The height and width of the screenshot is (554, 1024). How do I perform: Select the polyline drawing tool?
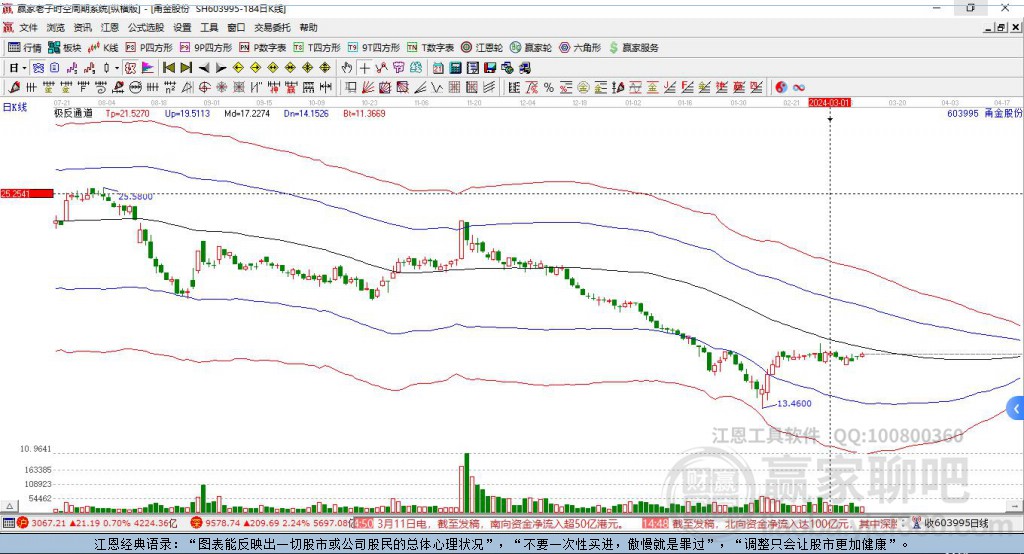coord(381,67)
